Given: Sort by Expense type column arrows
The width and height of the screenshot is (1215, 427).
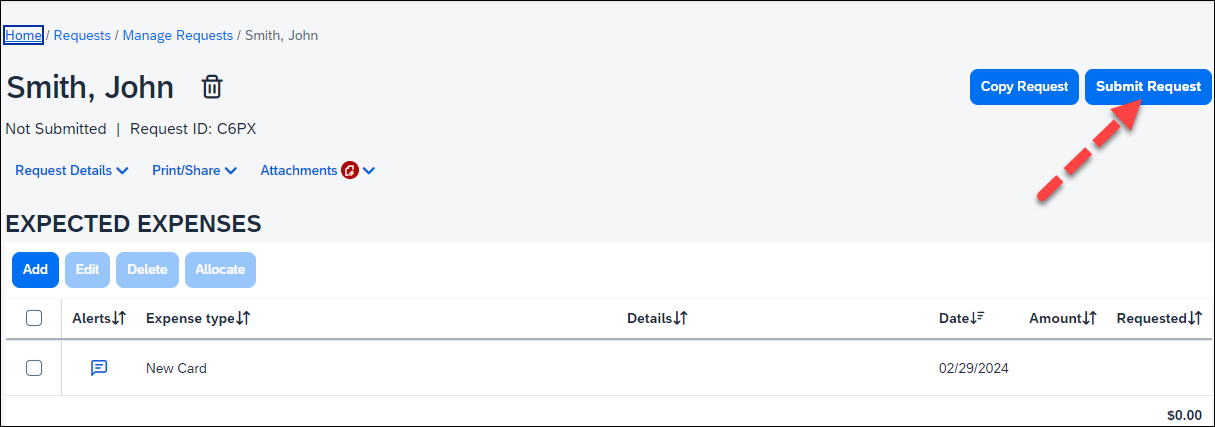Looking at the screenshot, I should click(243, 318).
